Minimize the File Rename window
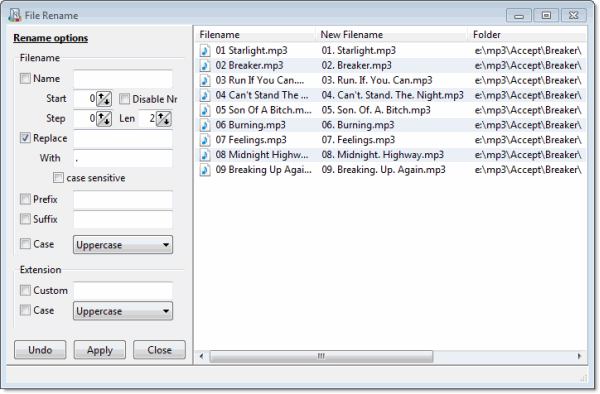 coord(519,15)
